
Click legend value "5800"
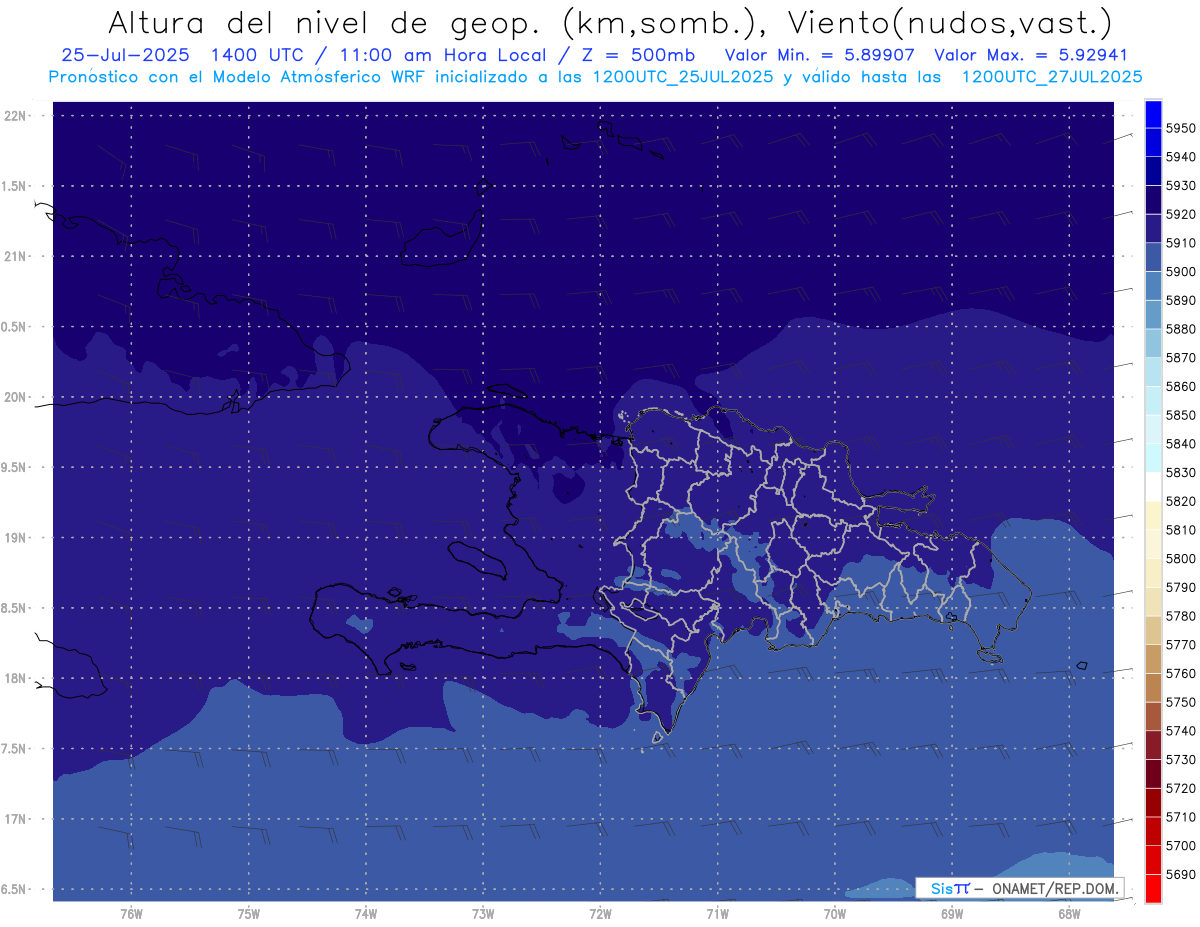[x=1180, y=559]
